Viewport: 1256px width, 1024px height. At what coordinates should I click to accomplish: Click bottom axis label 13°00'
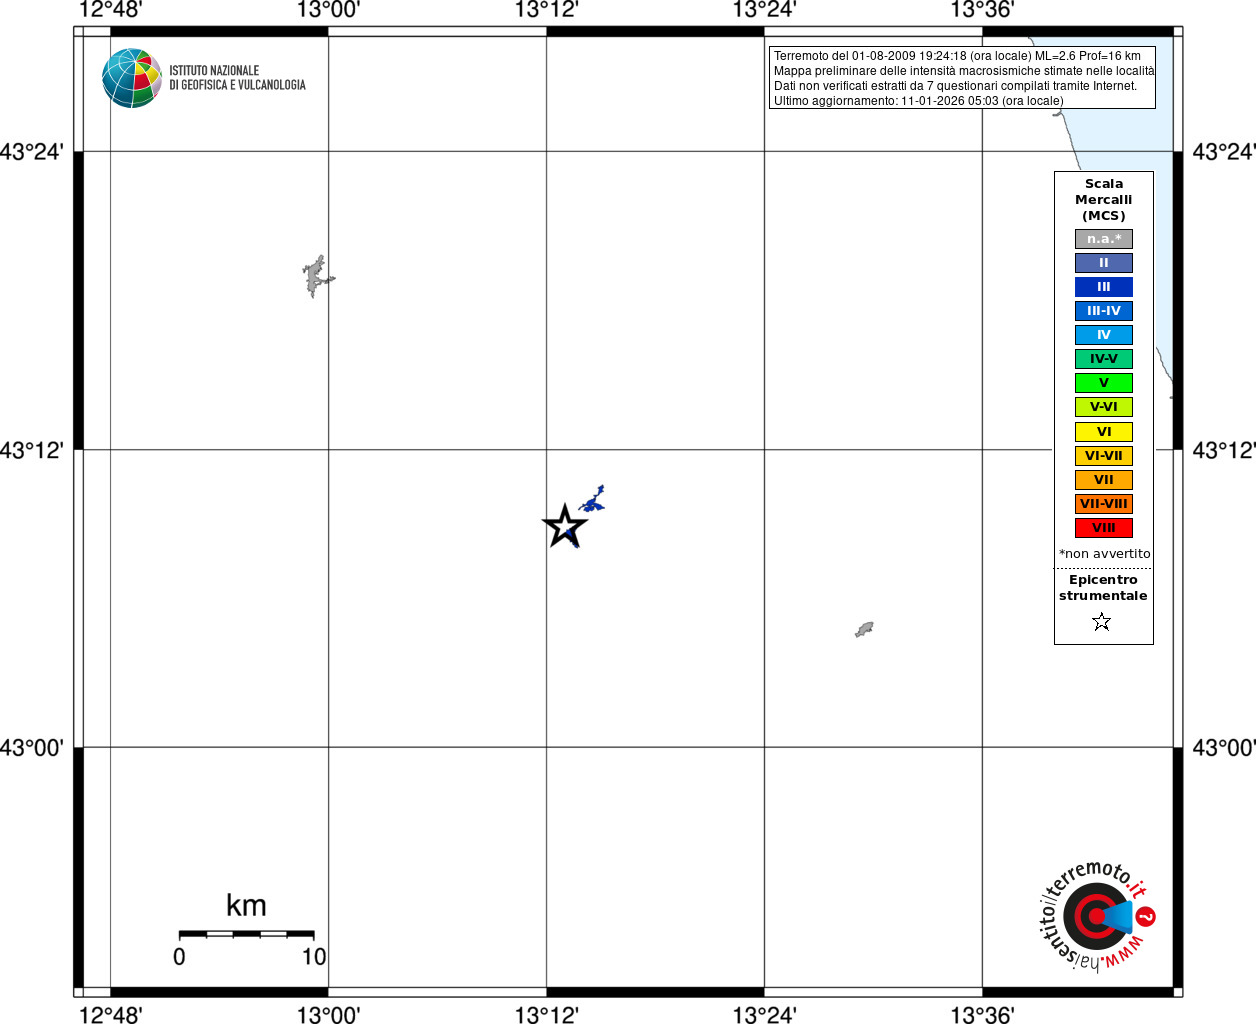(x=328, y=1015)
